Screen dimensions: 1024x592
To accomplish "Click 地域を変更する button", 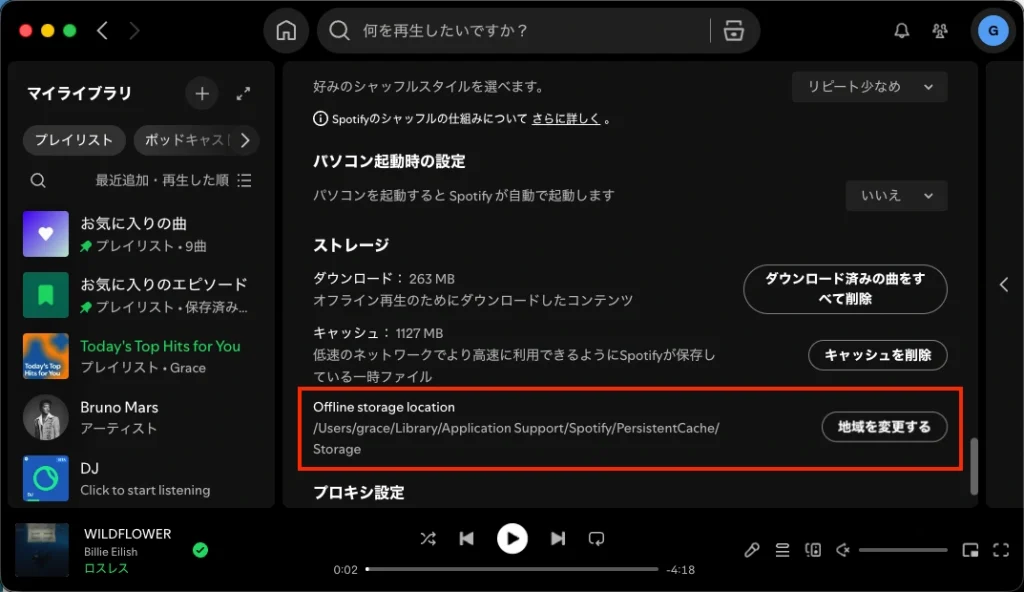I will click(x=884, y=427).
